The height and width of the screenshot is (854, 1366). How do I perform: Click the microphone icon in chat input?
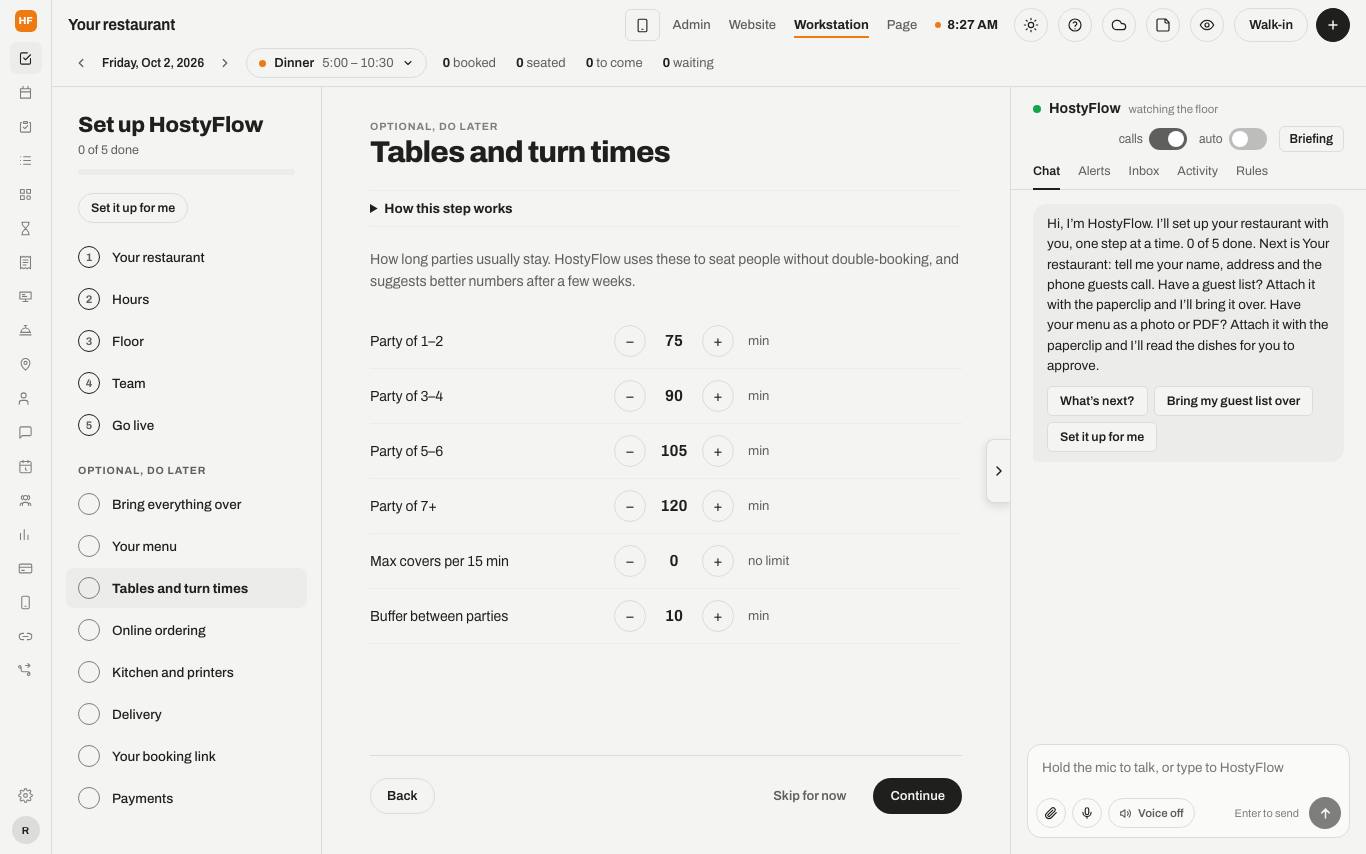coord(1087,813)
